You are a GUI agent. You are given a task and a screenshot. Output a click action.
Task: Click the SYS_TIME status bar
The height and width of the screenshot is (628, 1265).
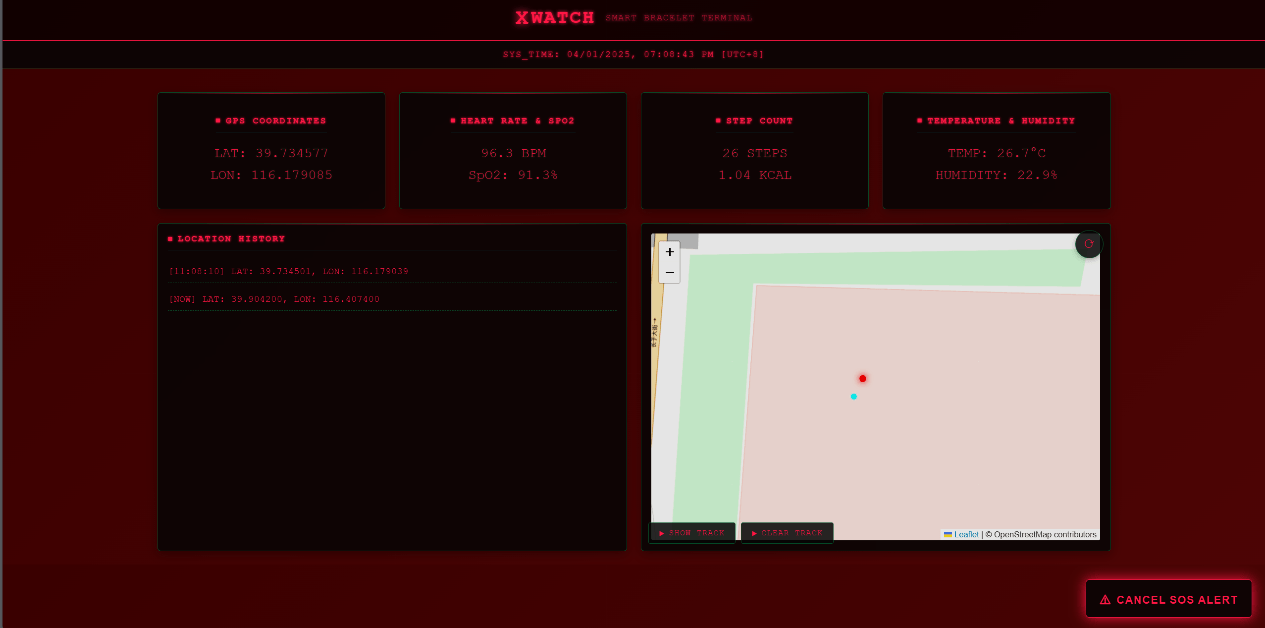pyautogui.click(x=633, y=54)
